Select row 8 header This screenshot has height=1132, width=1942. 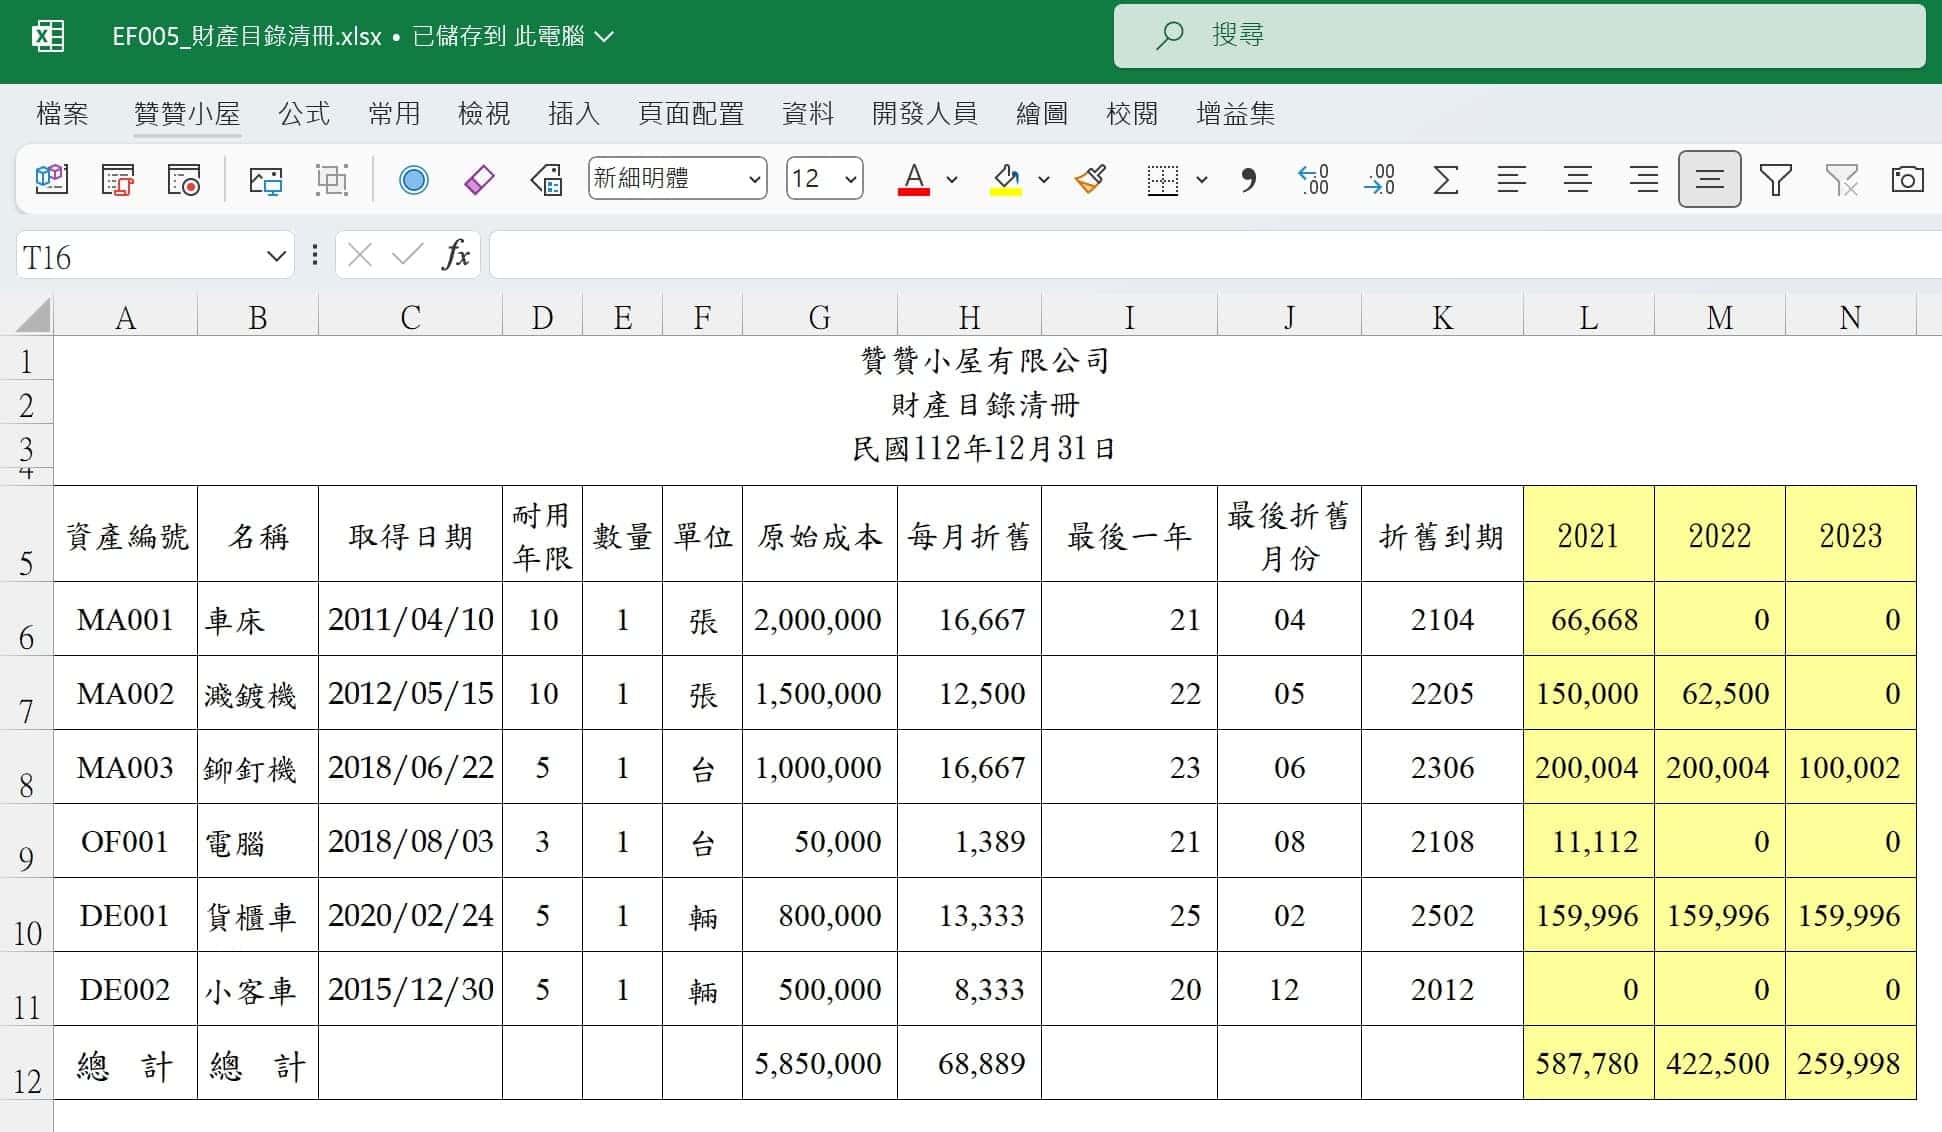(x=27, y=768)
